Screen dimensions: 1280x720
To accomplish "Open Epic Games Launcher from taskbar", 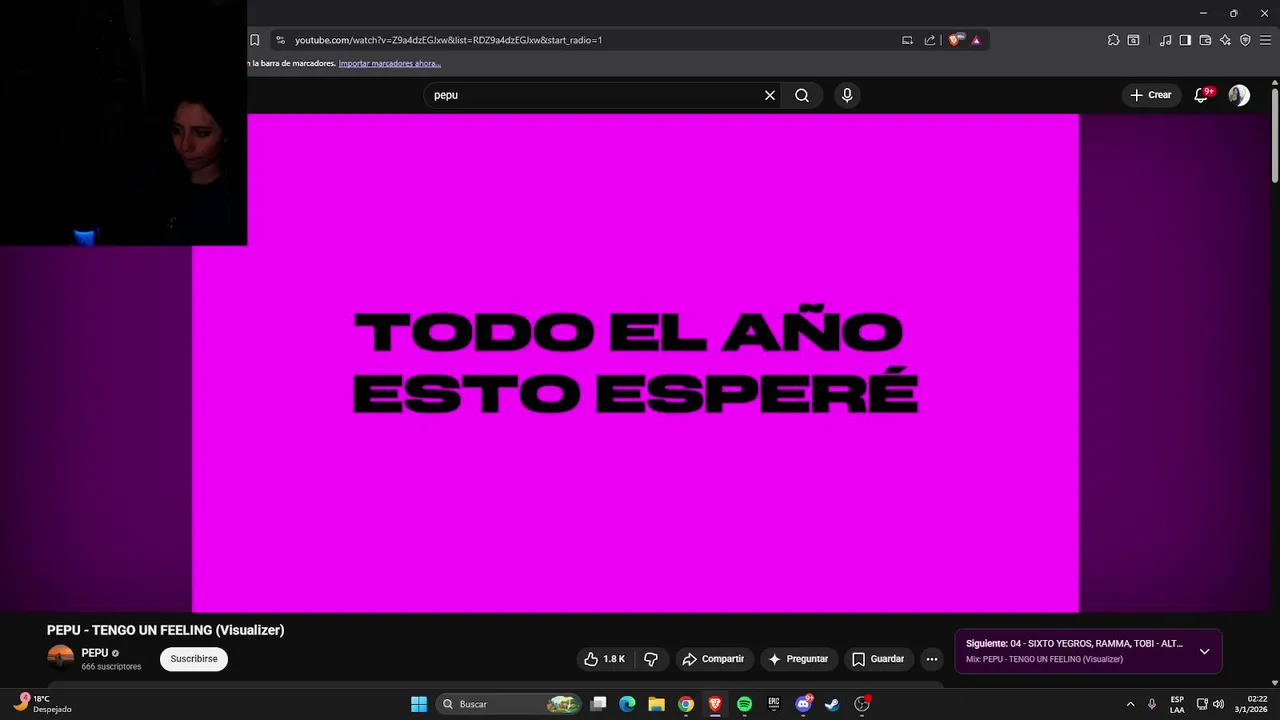I will (x=773, y=704).
